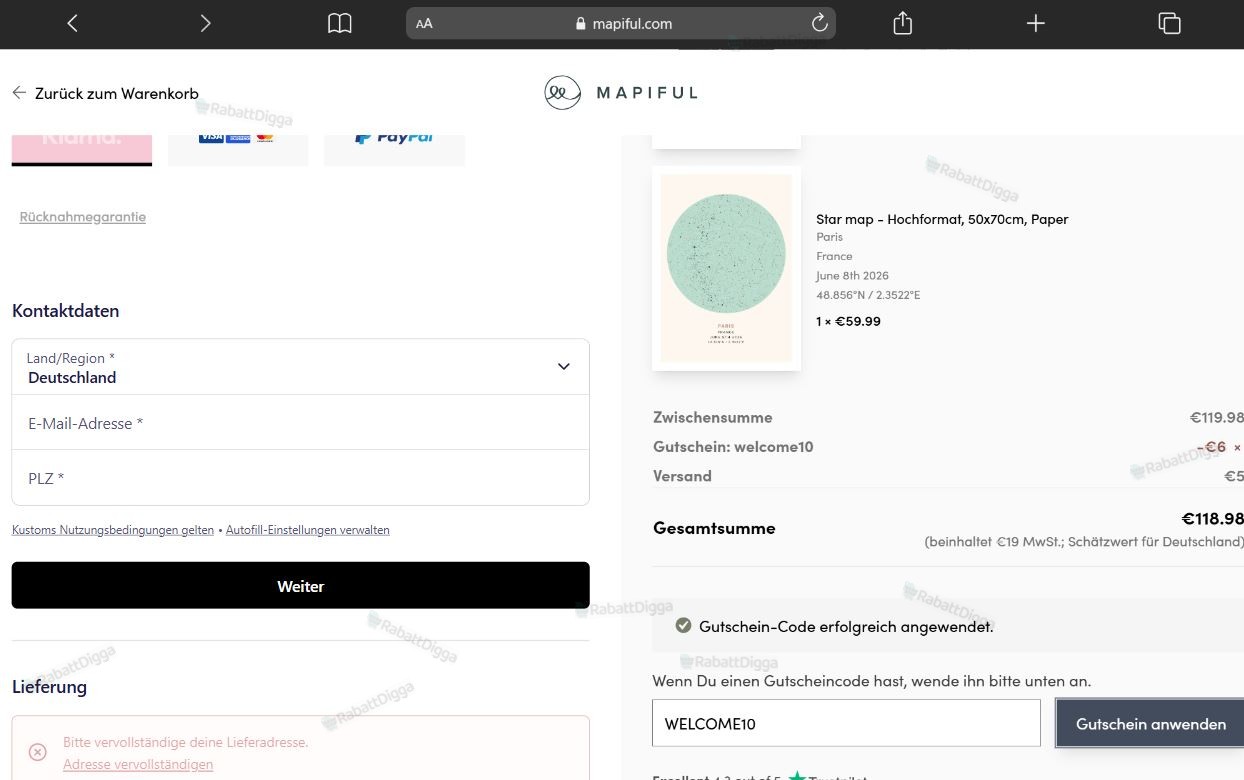This screenshot has width=1244, height=780.
Task: Show all open tabs overview
Action: point(1169,23)
